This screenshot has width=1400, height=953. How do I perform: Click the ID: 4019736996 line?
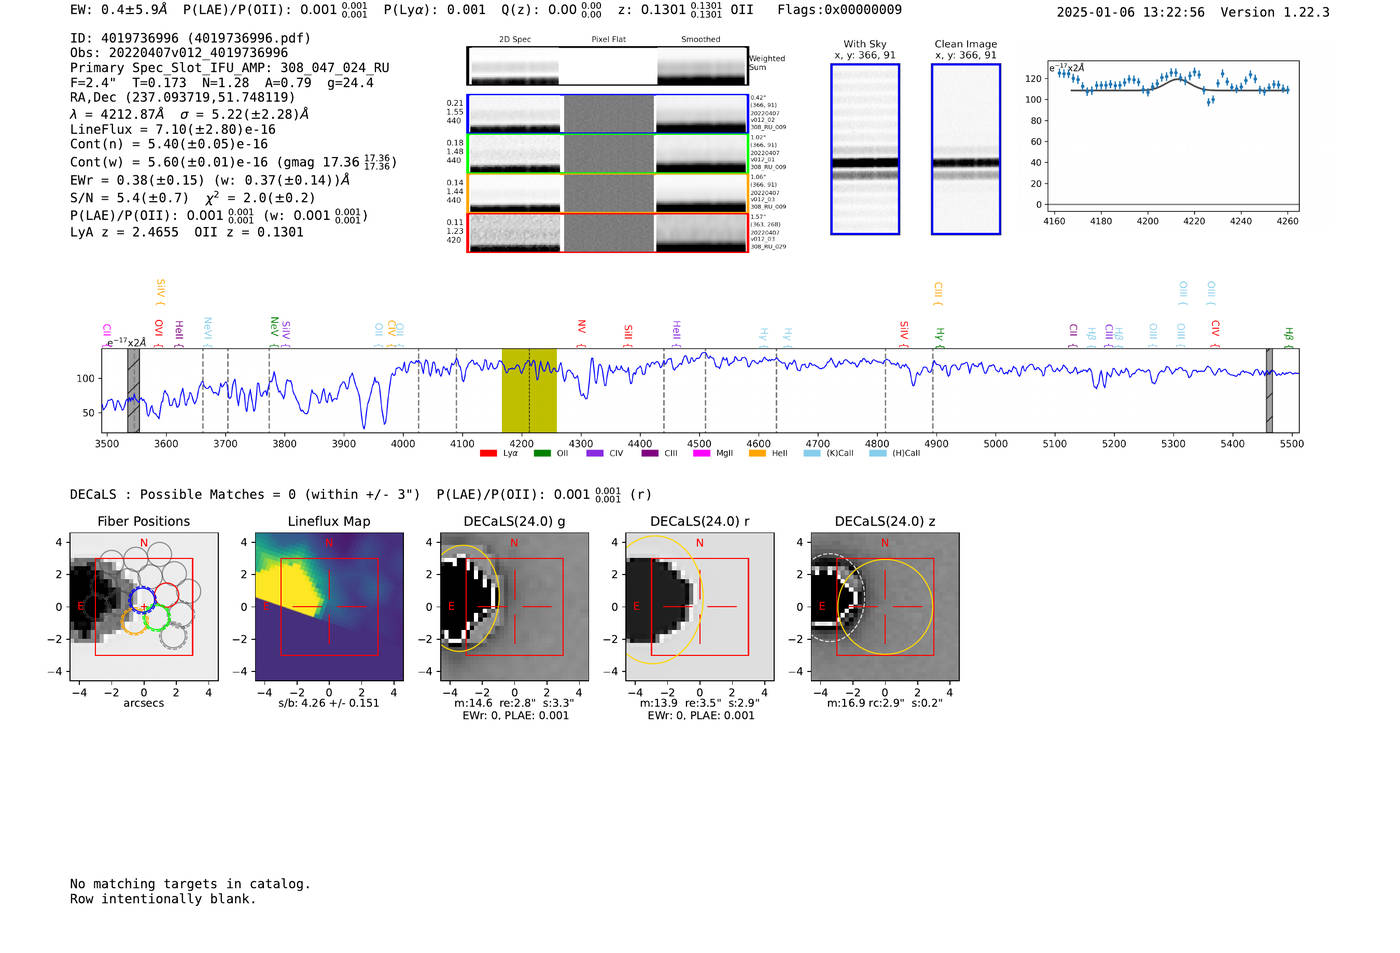tap(190, 38)
